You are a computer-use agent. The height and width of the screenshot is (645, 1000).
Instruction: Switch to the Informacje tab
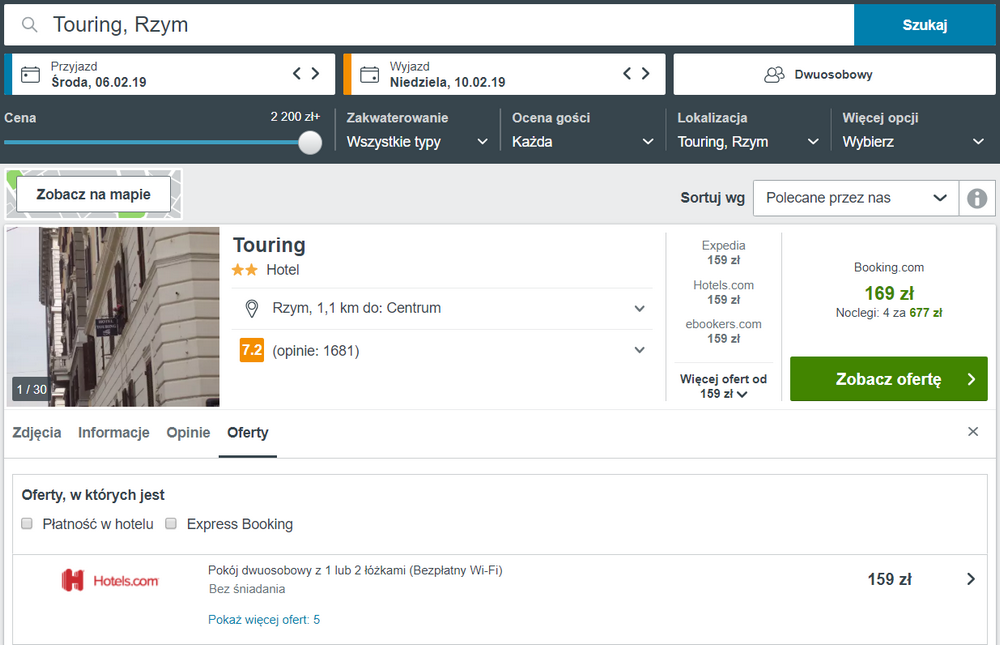(x=114, y=433)
